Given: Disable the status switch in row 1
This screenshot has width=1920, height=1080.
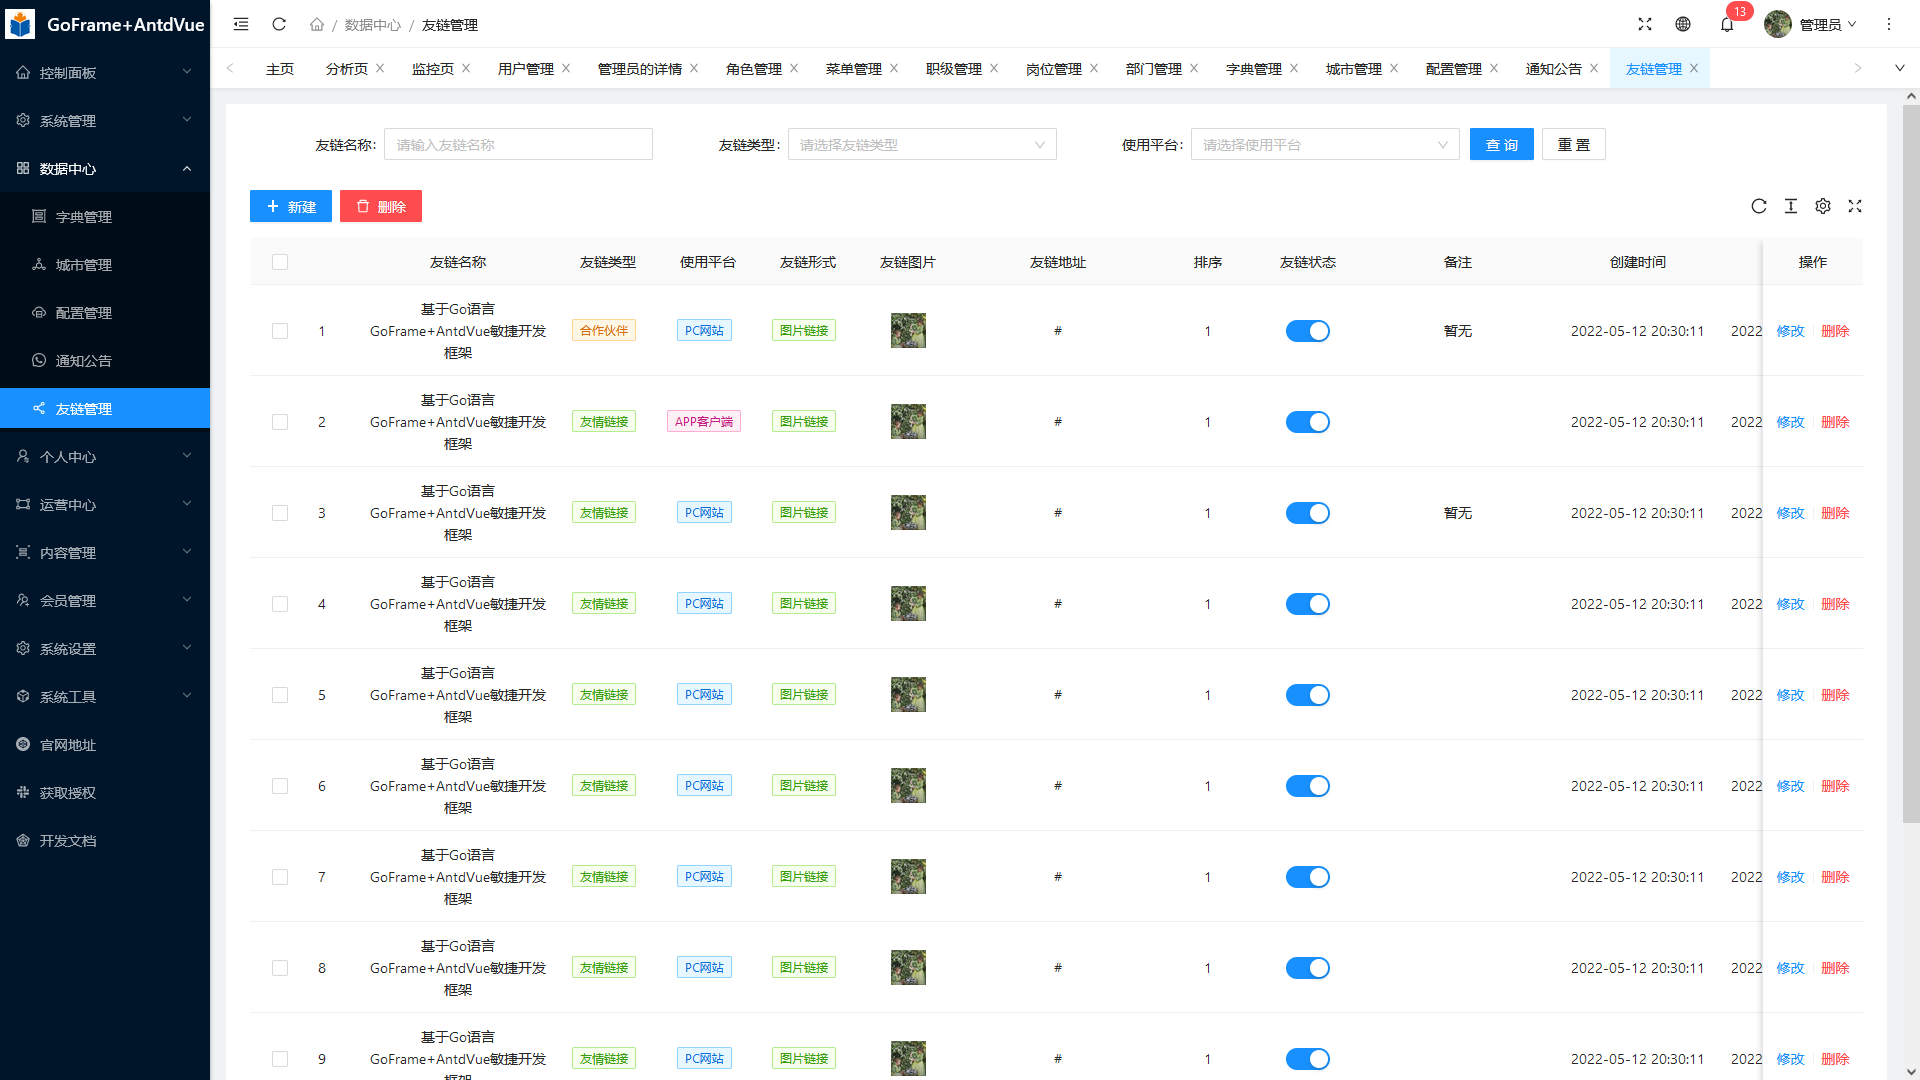Looking at the screenshot, I should [x=1307, y=331].
